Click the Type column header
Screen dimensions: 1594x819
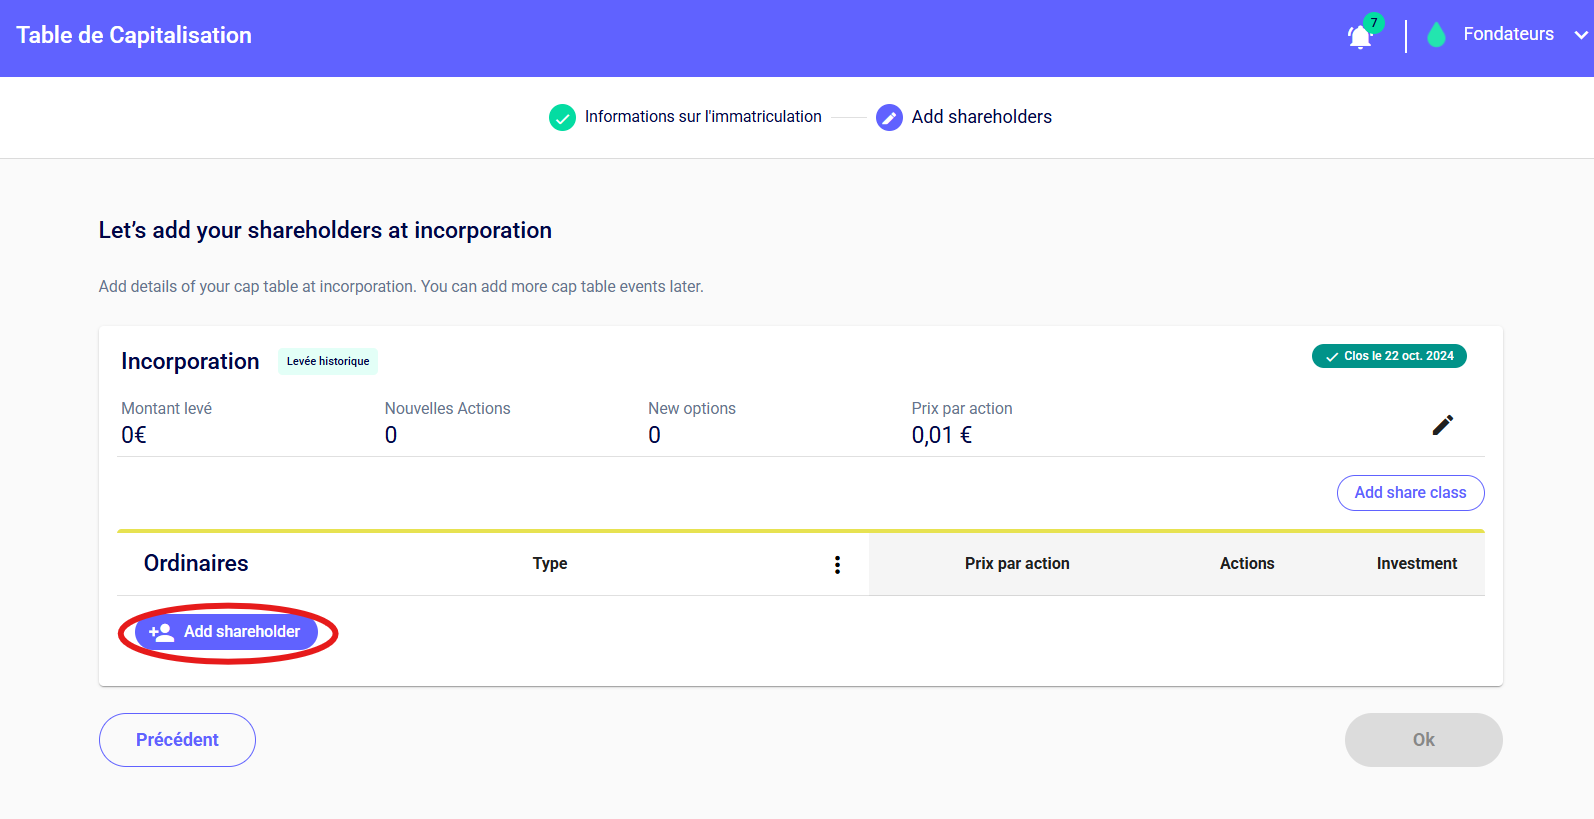pos(550,564)
